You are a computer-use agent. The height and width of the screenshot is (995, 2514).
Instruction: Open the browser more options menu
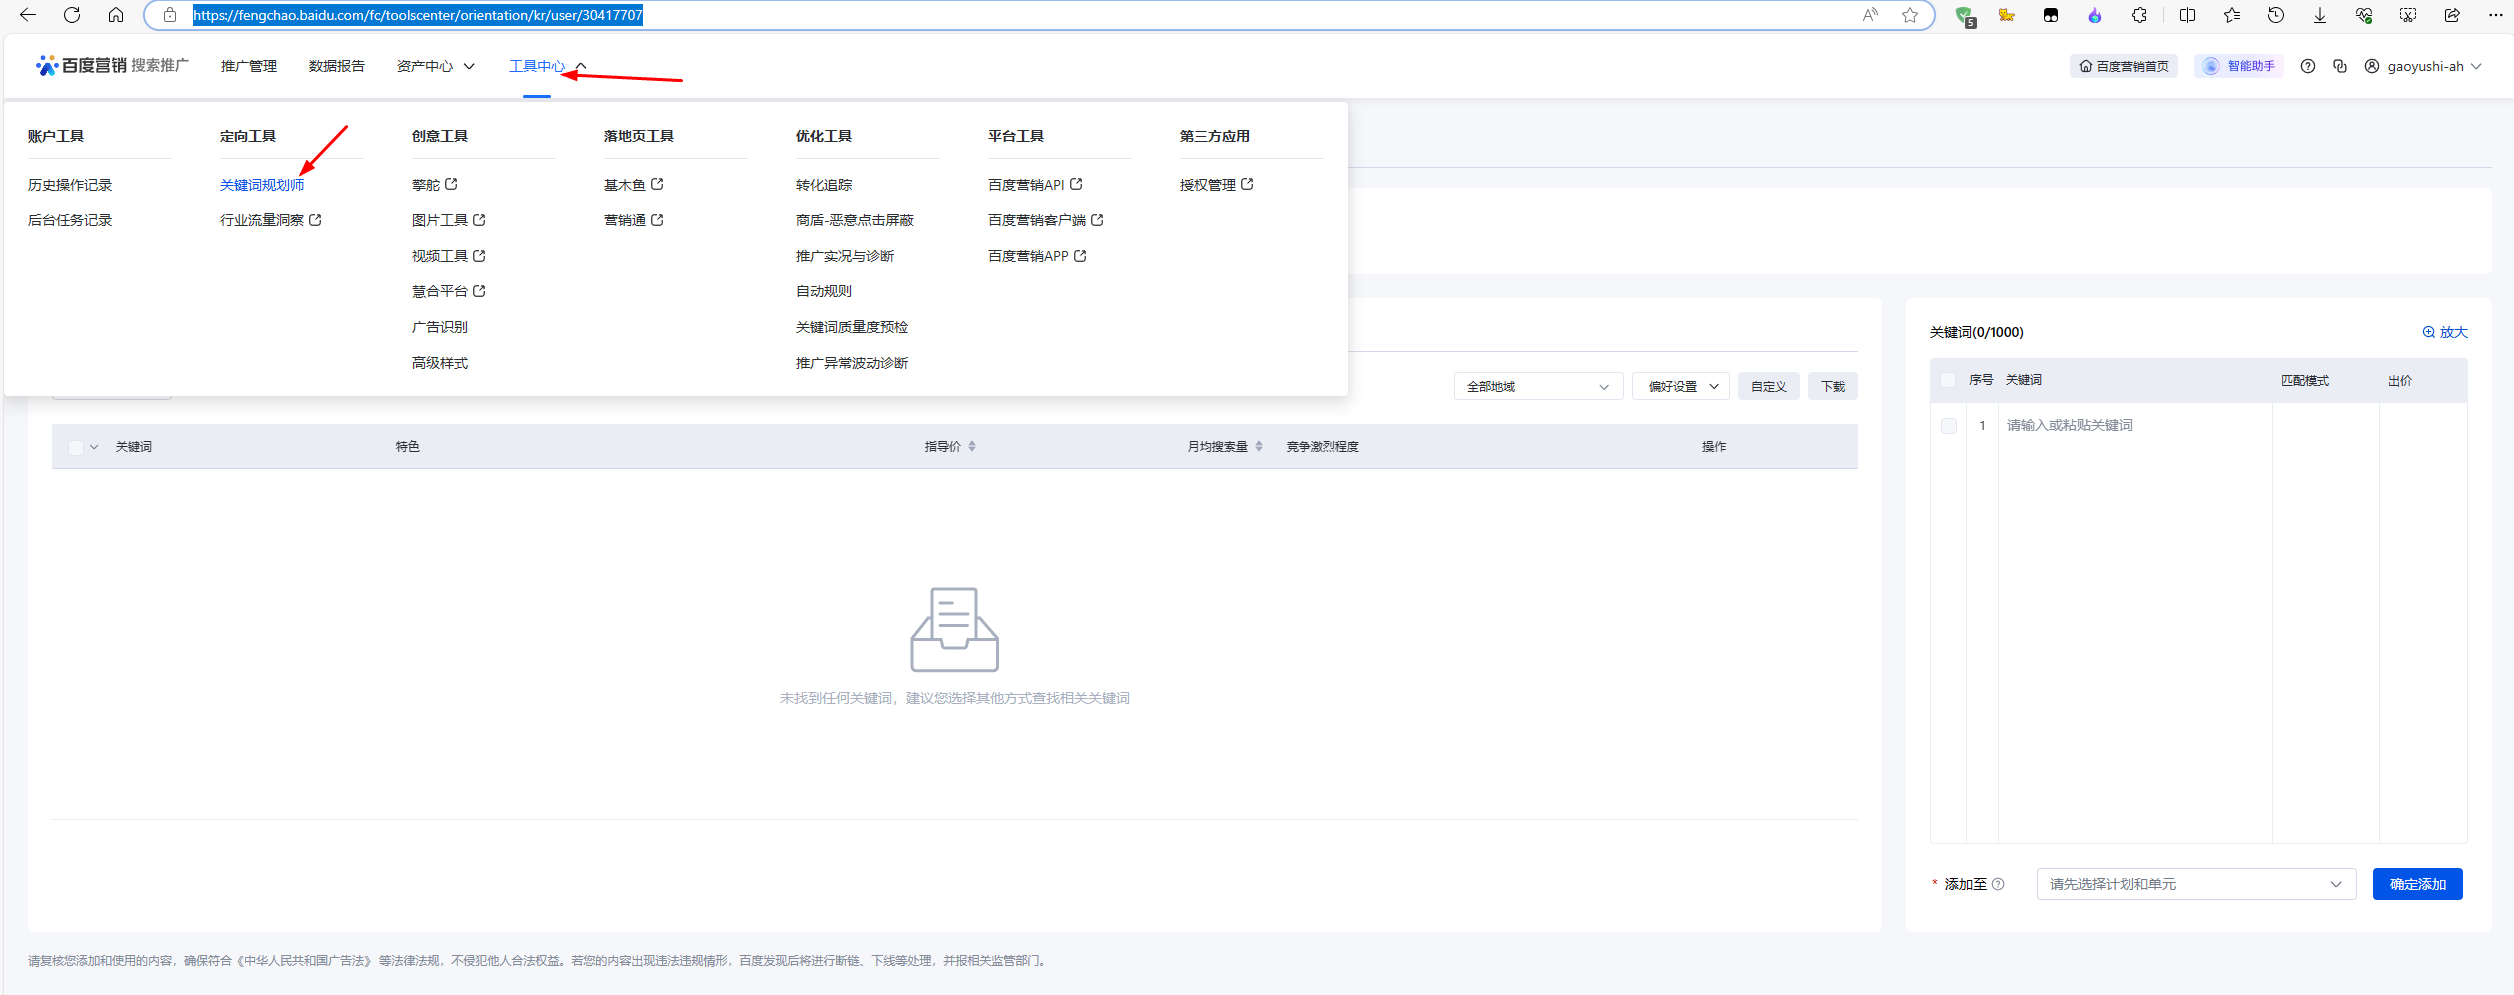click(2495, 15)
